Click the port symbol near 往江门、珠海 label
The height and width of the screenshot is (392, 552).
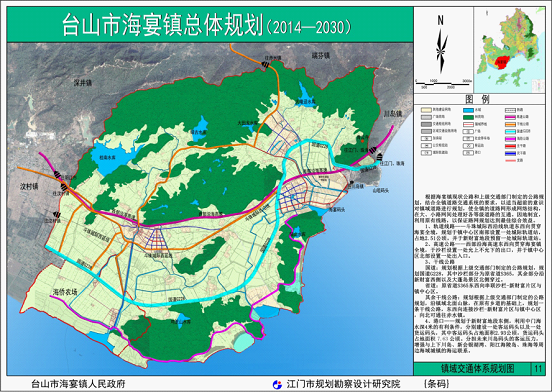pos(381,157)
